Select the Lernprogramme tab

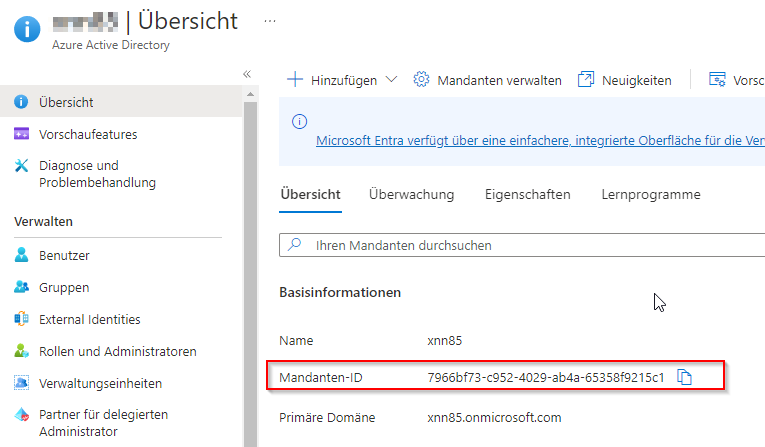click(x=650, y=195)
